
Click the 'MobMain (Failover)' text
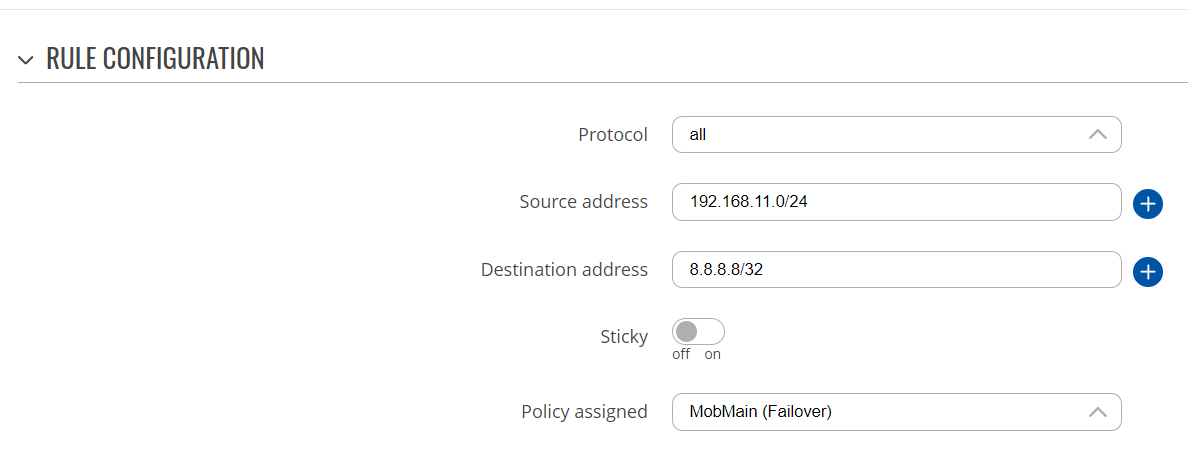click(761, 412)
